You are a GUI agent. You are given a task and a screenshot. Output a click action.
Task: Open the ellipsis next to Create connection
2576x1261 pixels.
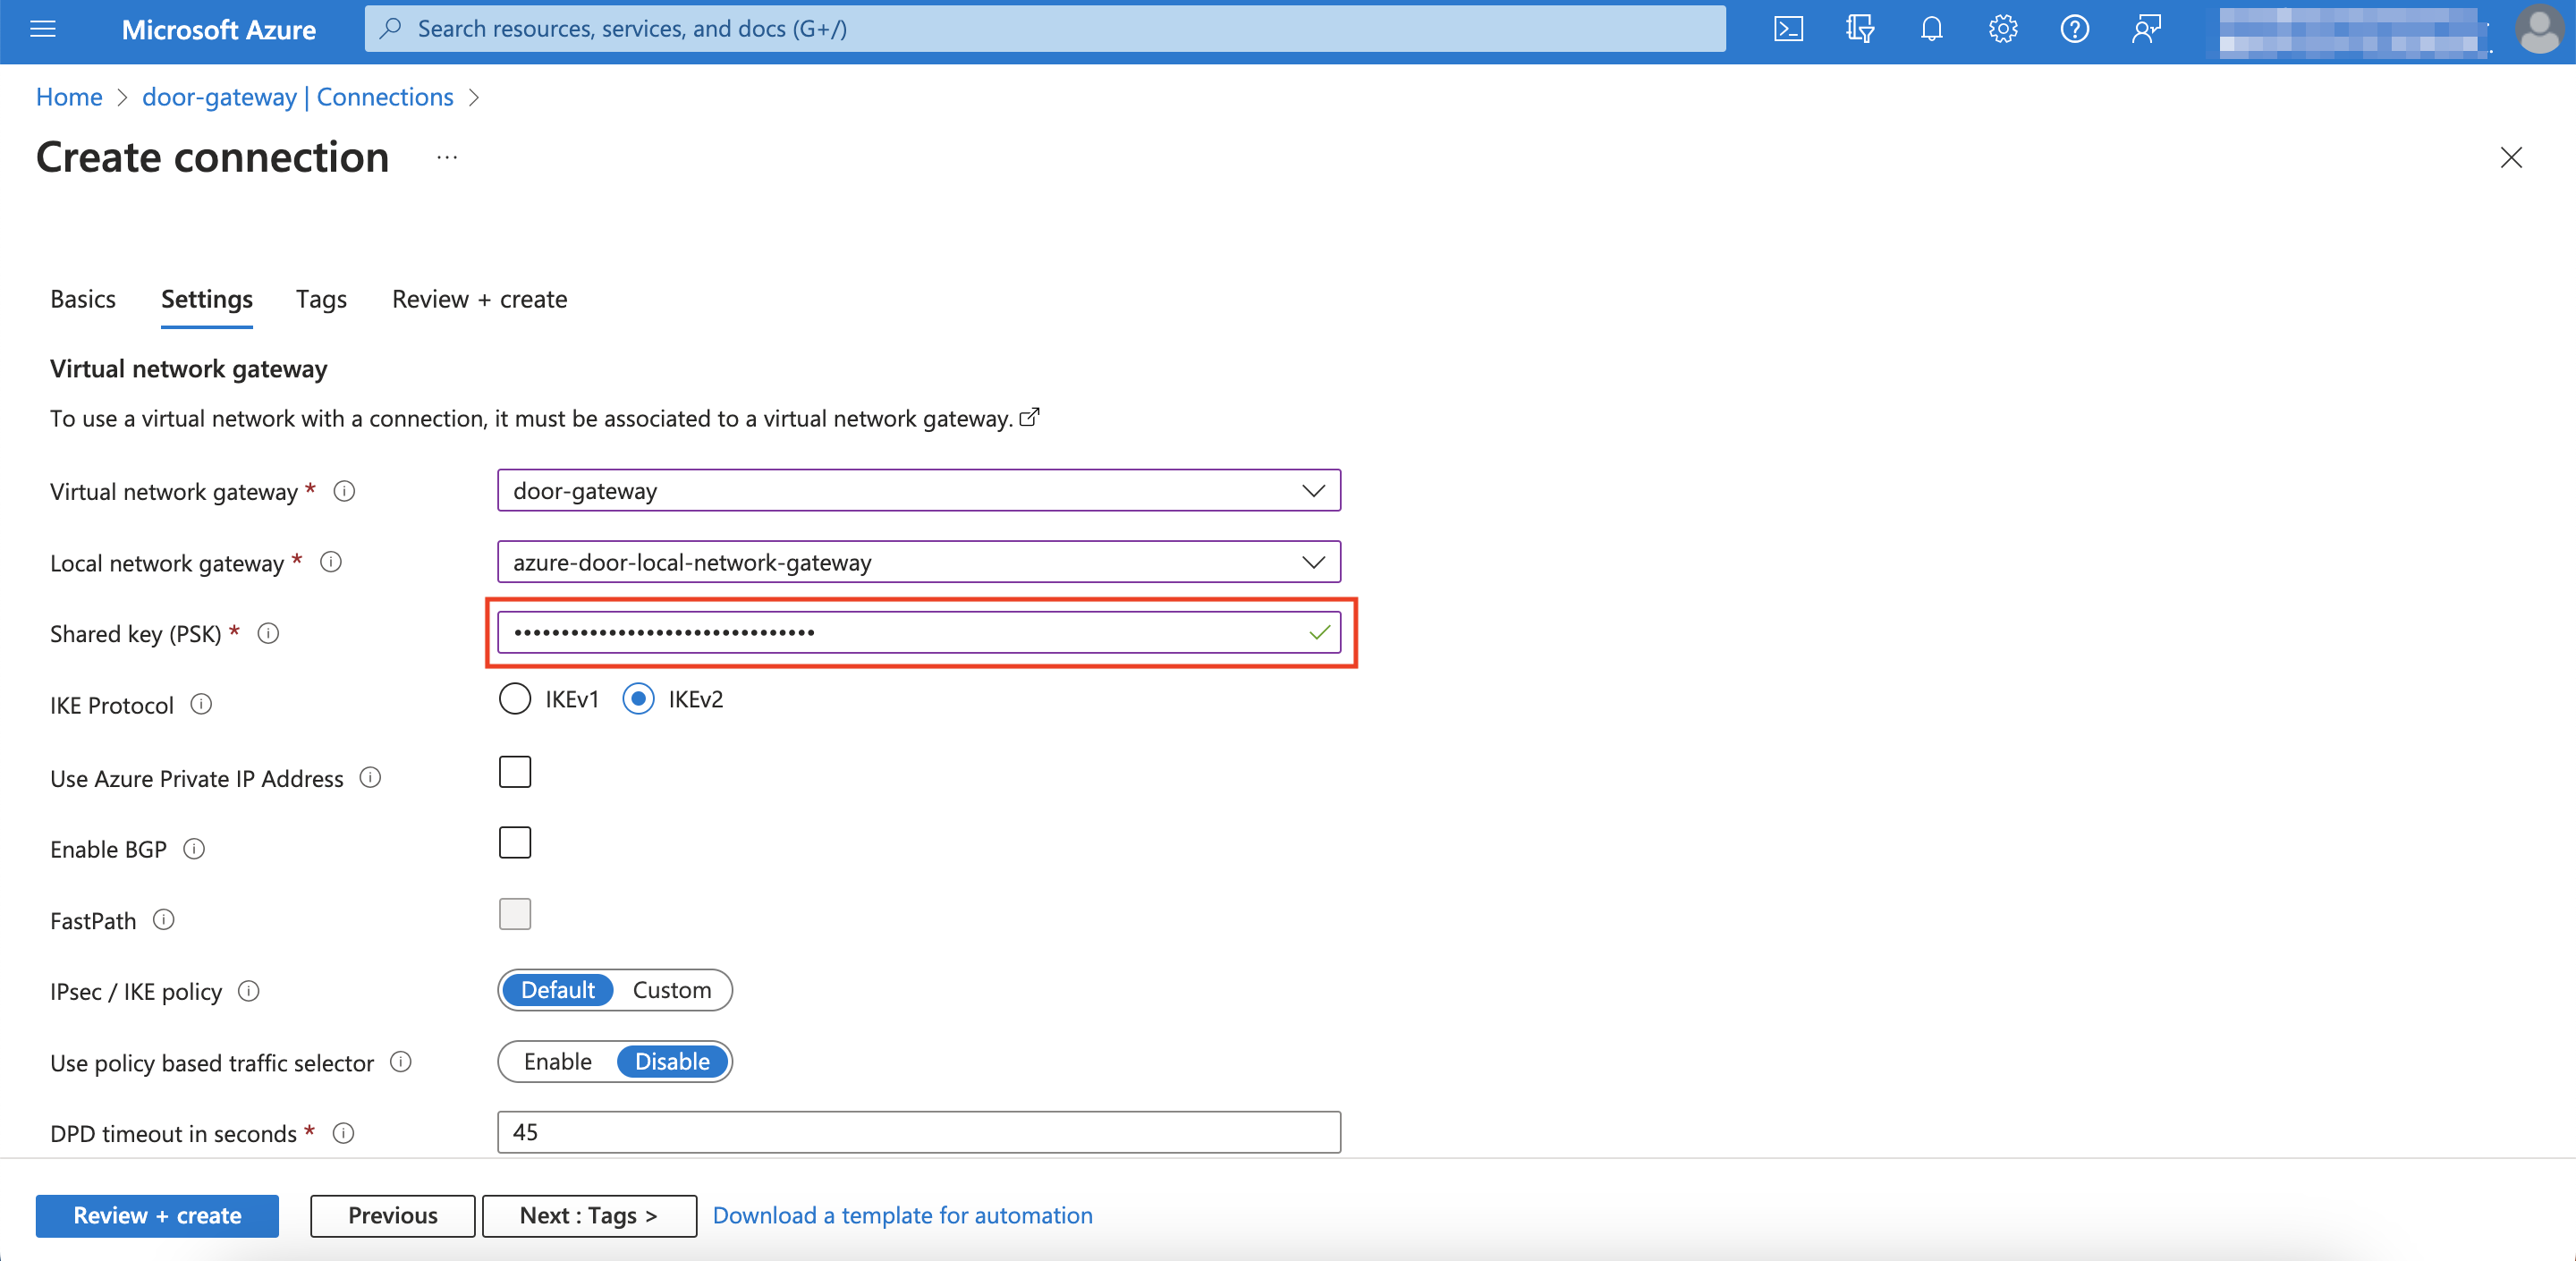pyautogui.click(x=446, y=158)
